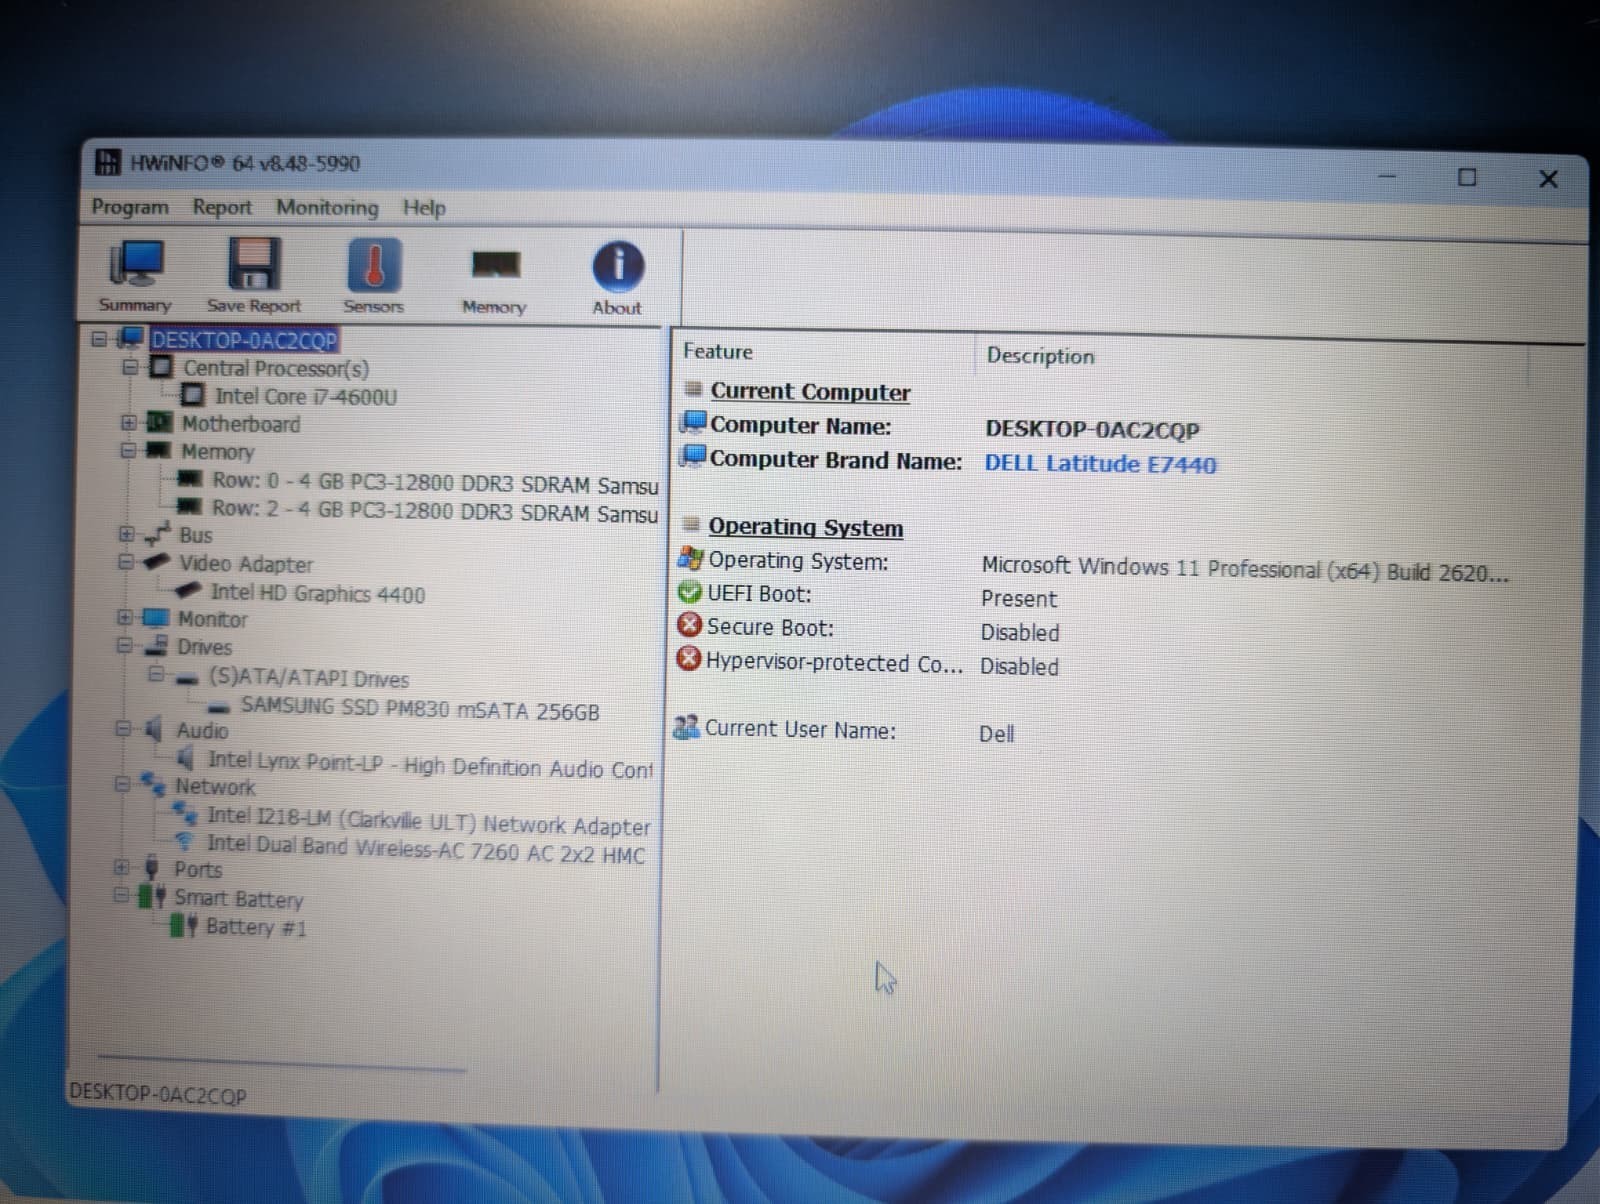Image resolution: width=1600 pixels, height=1204 pixels.
Task: Collapse the (S)ATA/ATAPI Drives branch
Action: [x=156, y=674]
